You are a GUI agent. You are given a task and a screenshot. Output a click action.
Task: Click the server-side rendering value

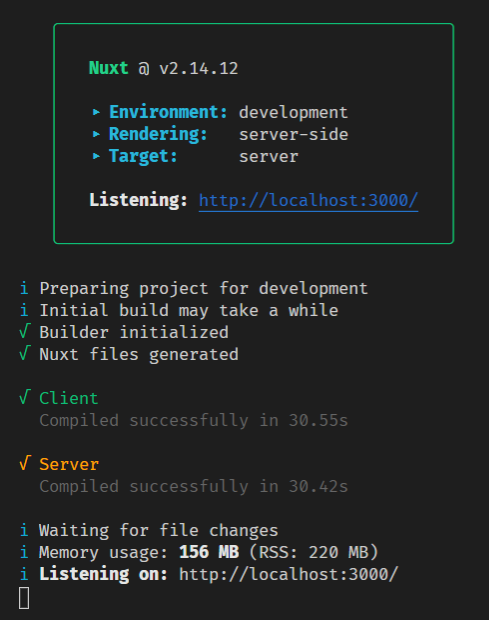[x=294, y=134]
